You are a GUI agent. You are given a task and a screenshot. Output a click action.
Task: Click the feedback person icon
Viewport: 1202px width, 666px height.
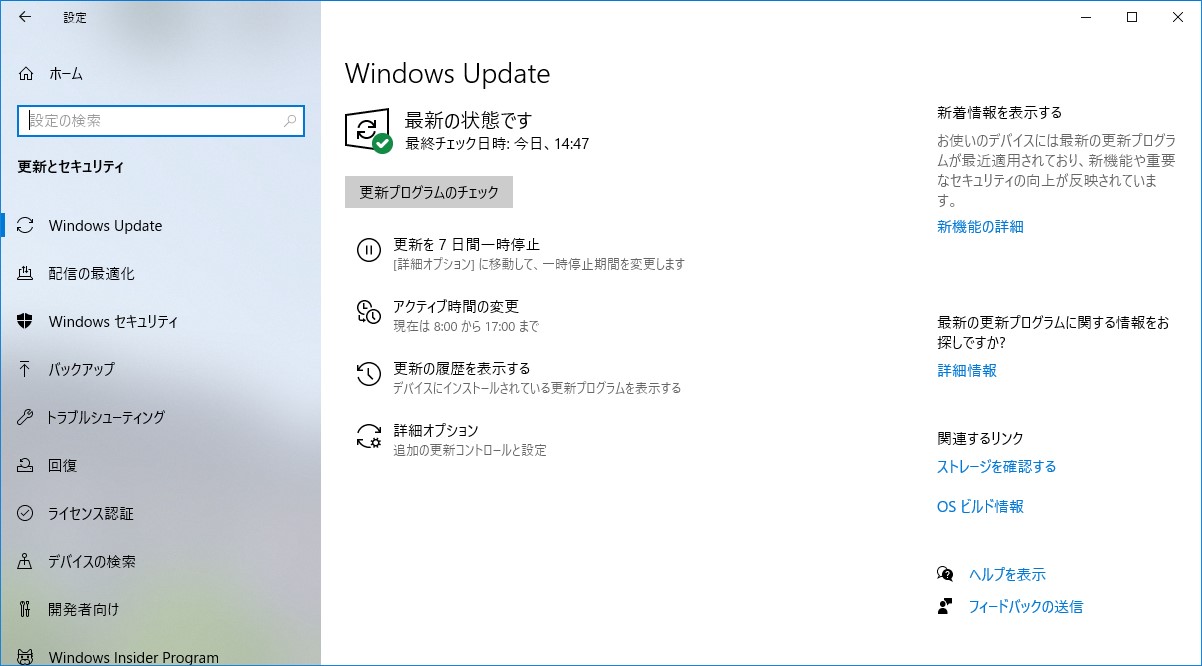(x=945, y=606)
